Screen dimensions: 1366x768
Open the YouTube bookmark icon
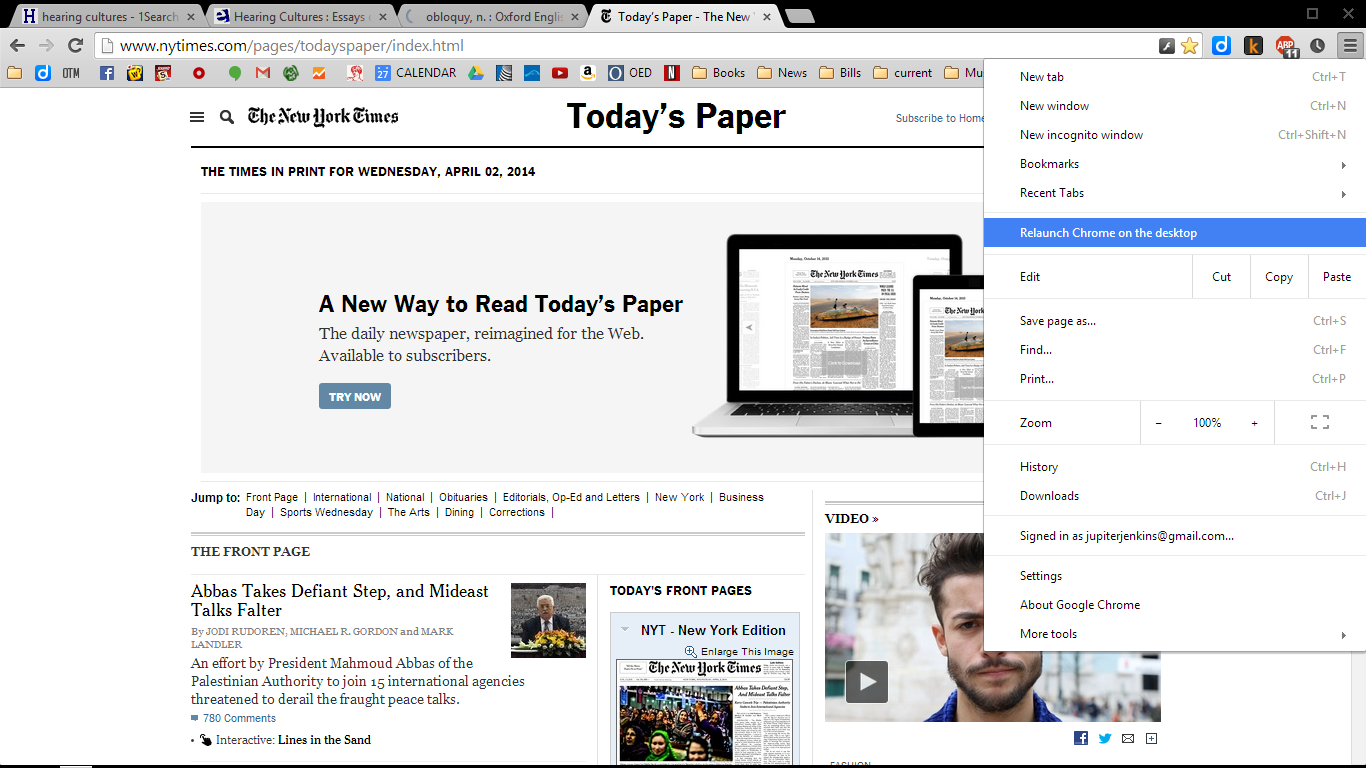click(x=560, y=73)
